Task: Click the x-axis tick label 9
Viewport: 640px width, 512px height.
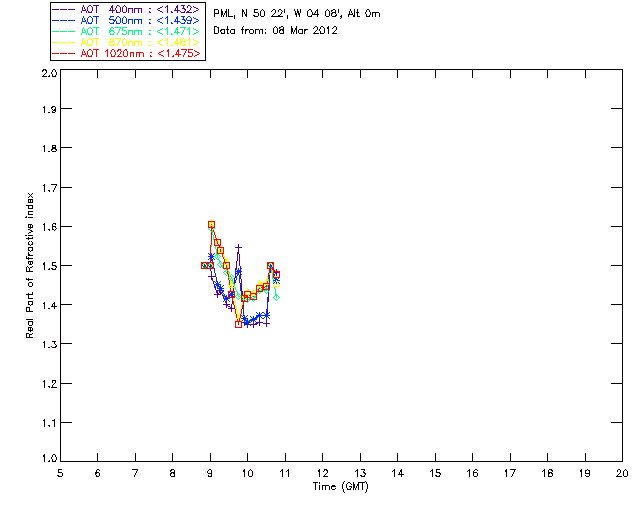Action: pyautogui.click(x=210, y=473)
